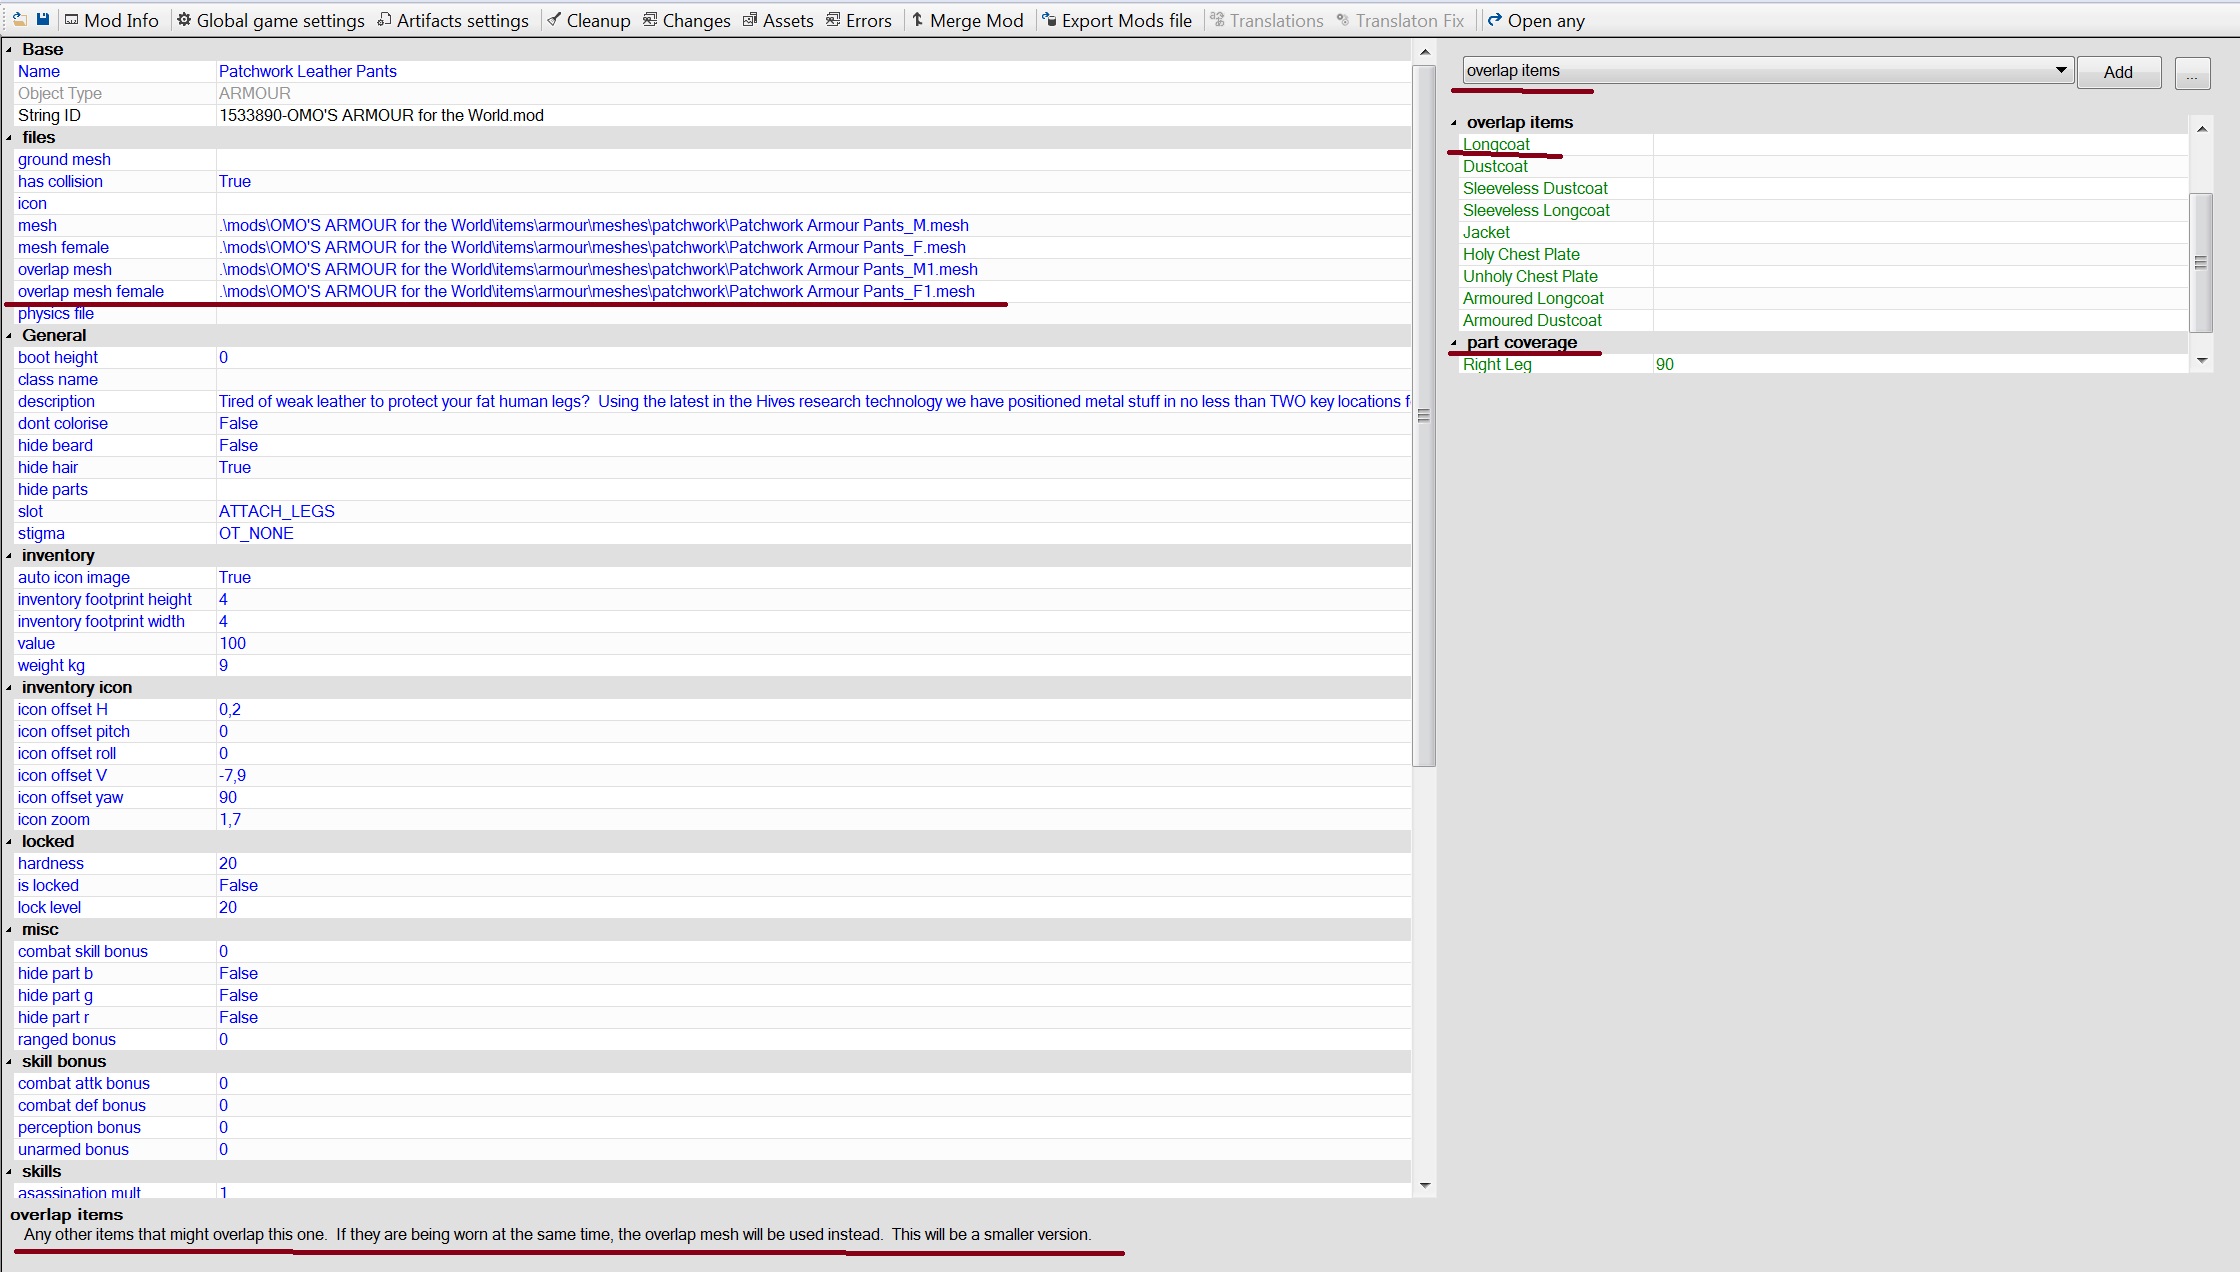Select the Holy Chest Plate item
This screenshot has width=2240, height=1272.
coord(1521,254)
